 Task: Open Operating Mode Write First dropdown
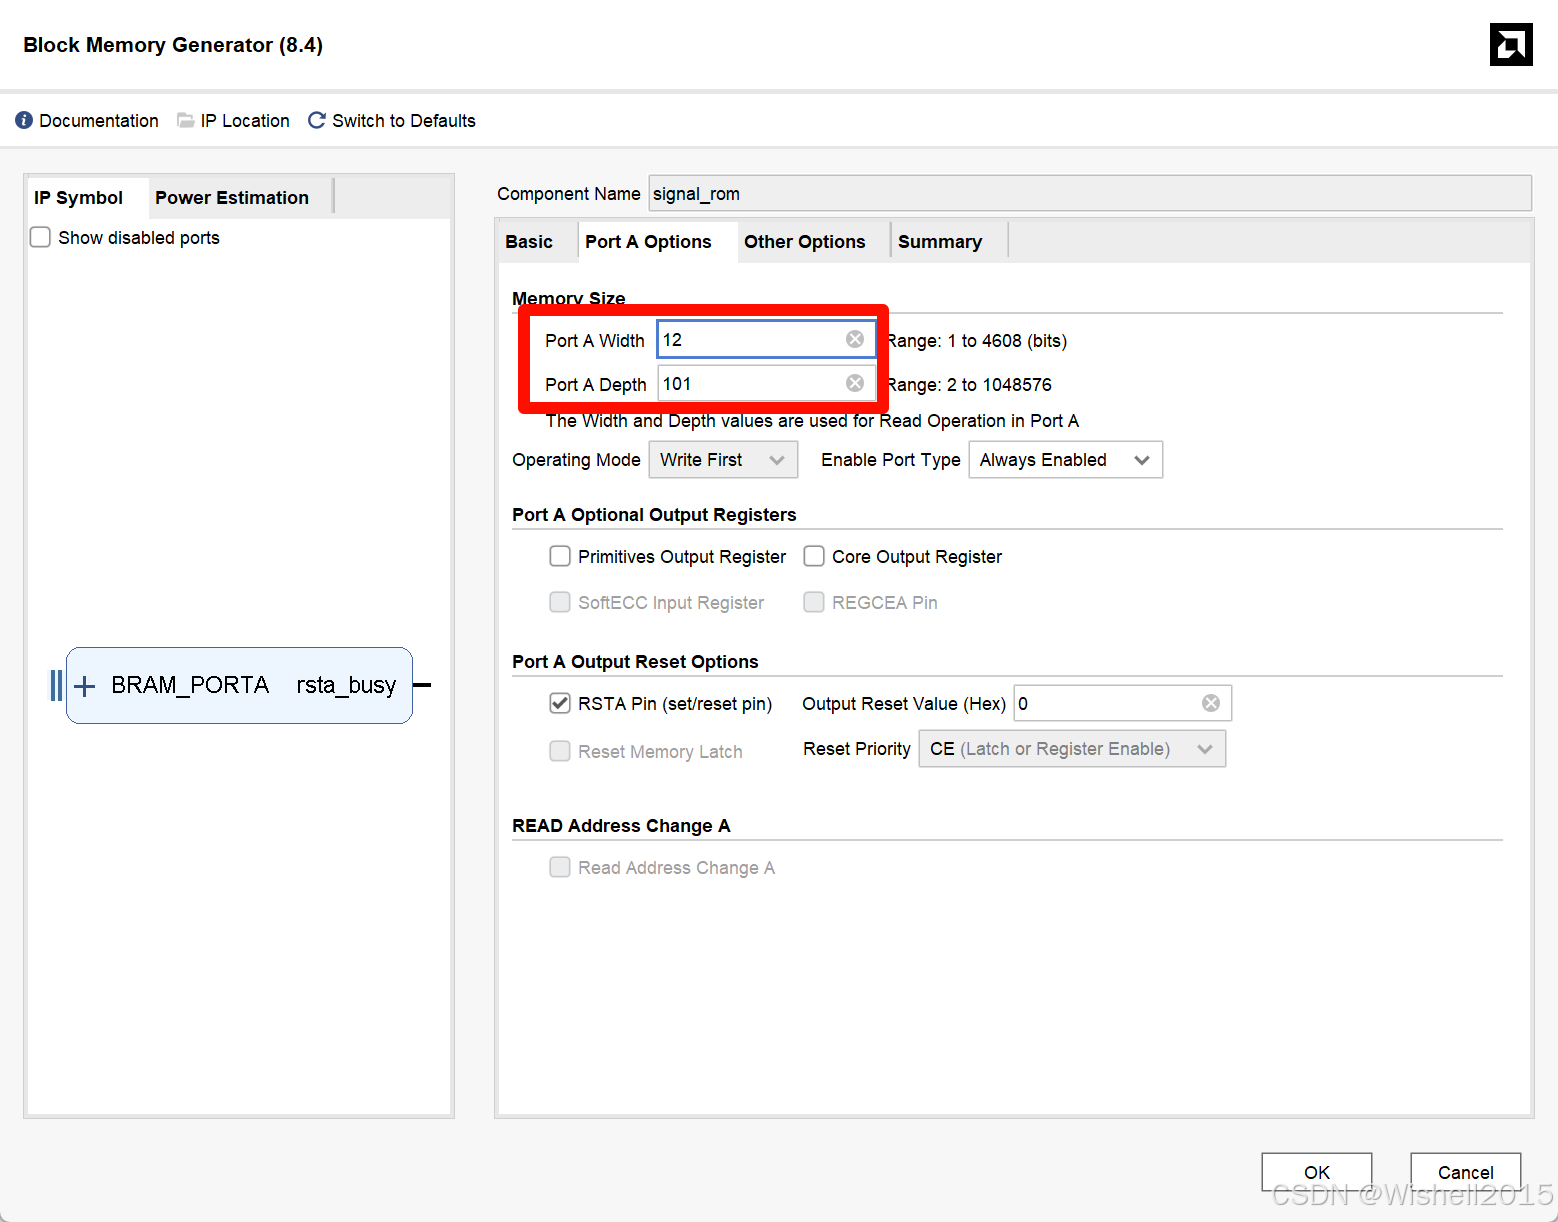click(x=723, y=460)
